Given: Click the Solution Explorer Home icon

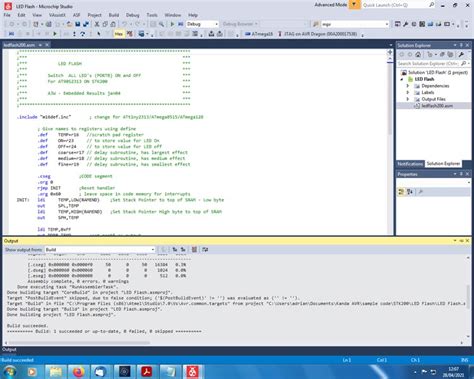Looking at the screenshot, I should click(418, 54).
